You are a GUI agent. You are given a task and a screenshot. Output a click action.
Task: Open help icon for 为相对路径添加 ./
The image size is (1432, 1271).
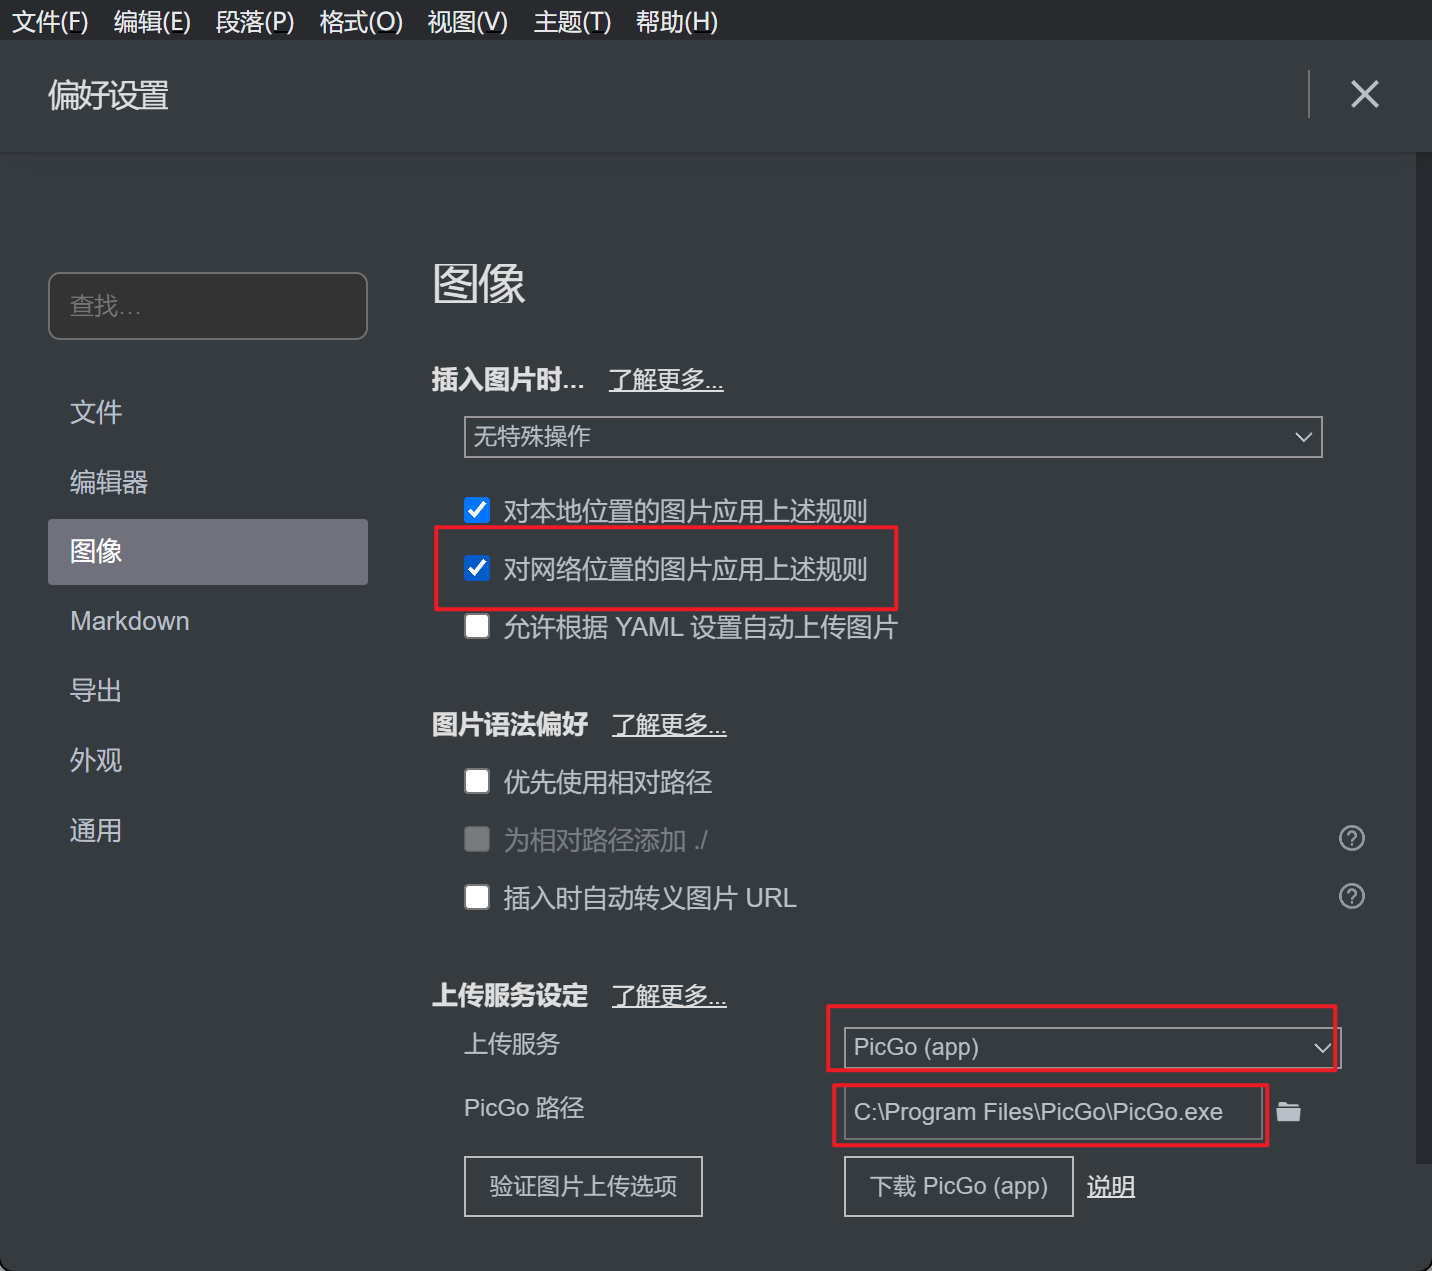point(1352,838)
